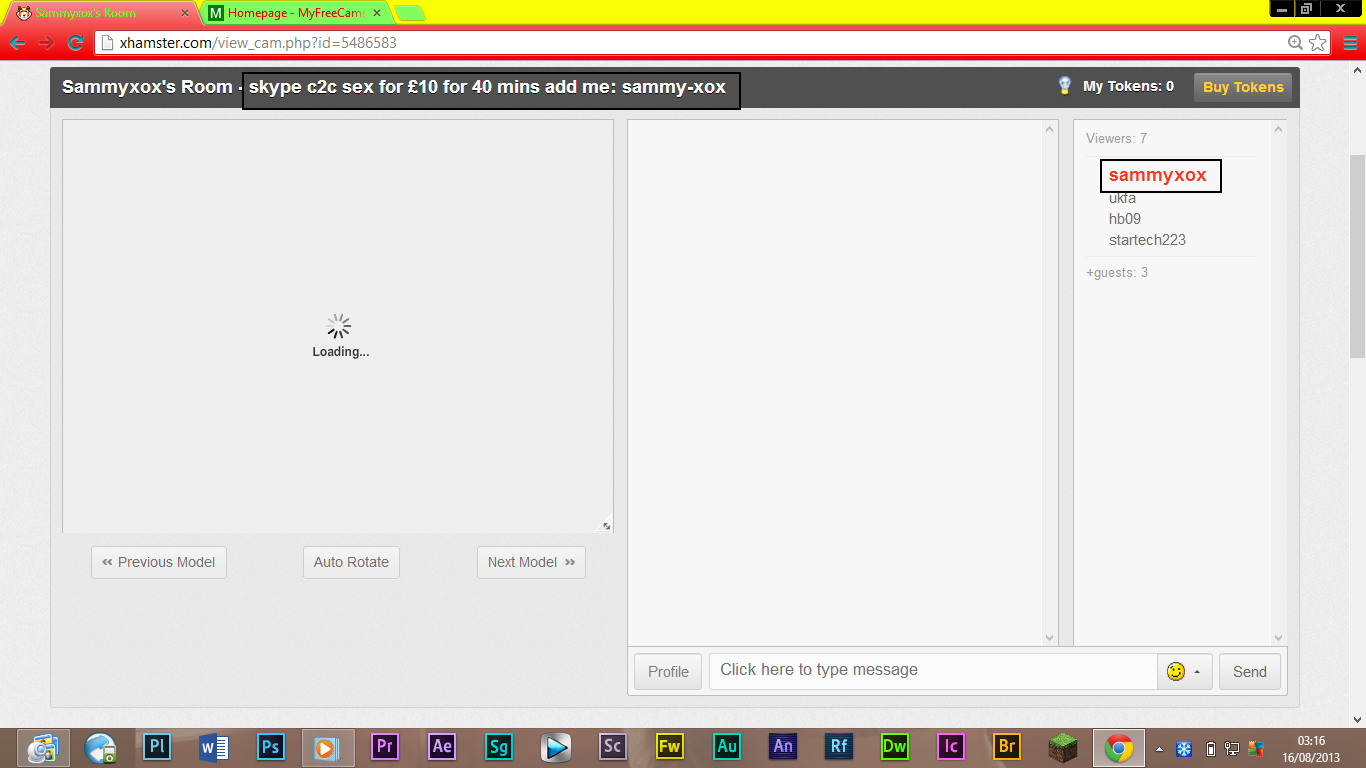The width and height of the screenshot is (1366, 768).
Task: Switch to the Homepage - MyFreeCams tab
Action: coord(295,13)
